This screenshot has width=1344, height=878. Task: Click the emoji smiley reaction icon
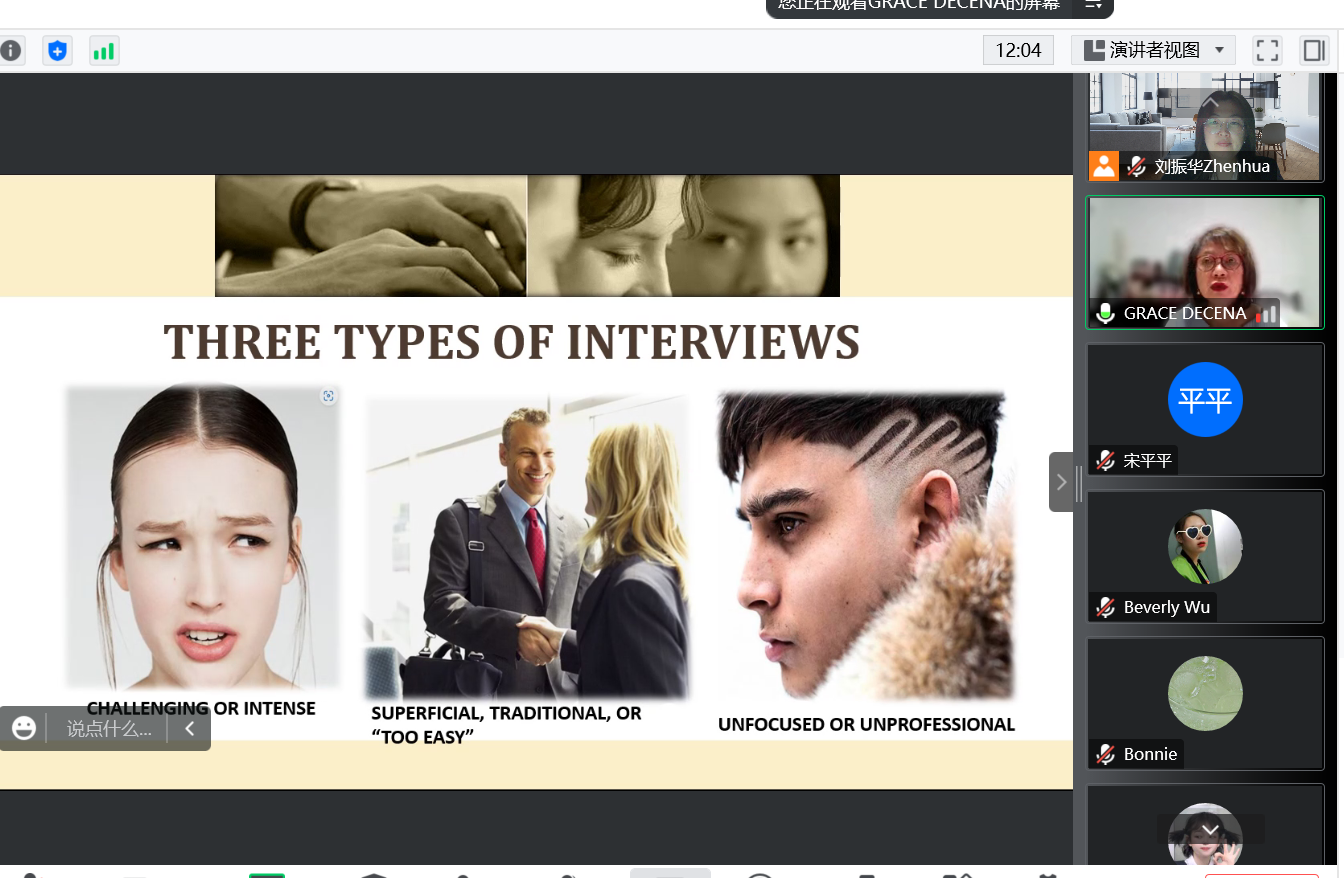click(24, 728)
